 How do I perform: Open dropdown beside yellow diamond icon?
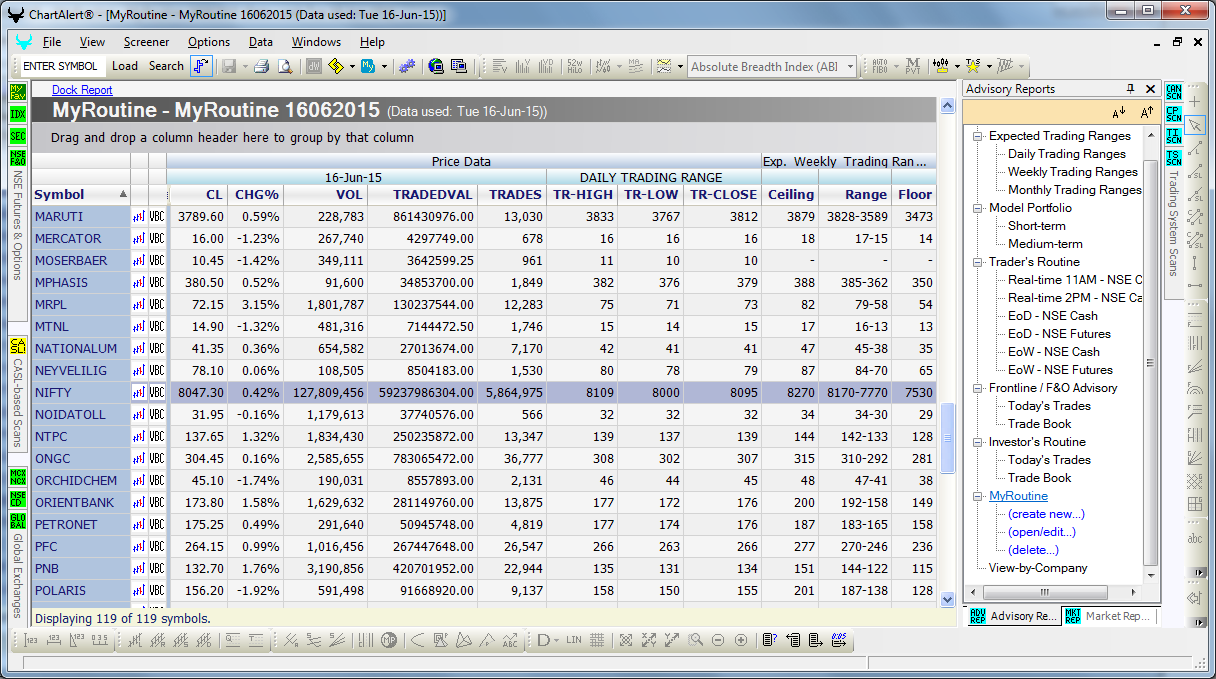pos(352,67)
